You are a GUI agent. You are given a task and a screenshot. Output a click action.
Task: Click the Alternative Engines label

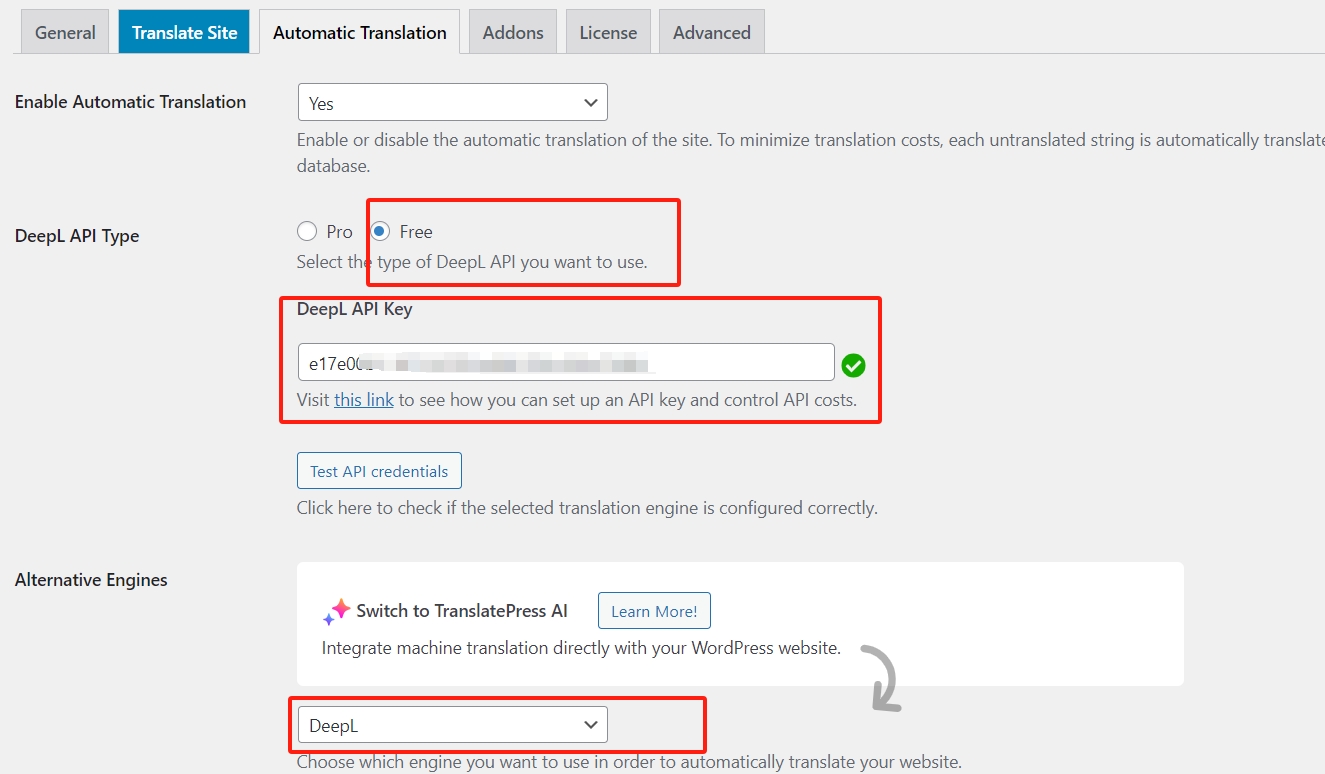pos(91,580)
